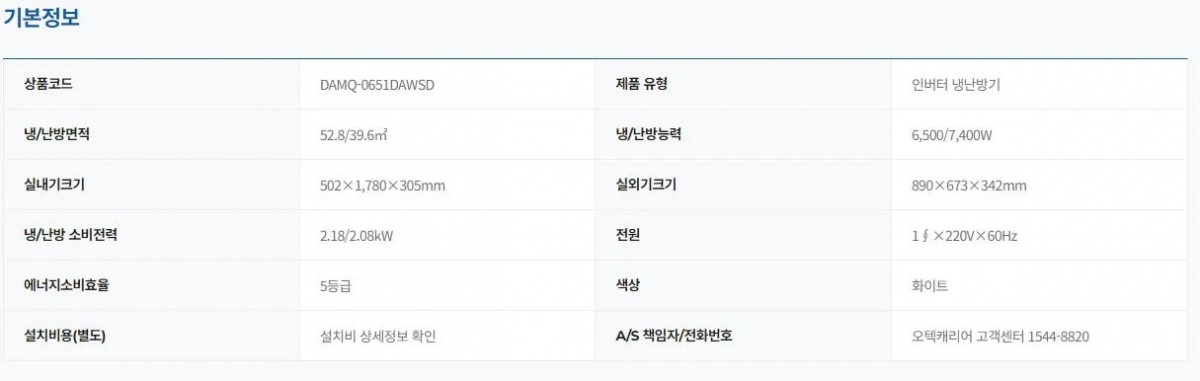Select the 제품 유형 label

tap(642, 84)
